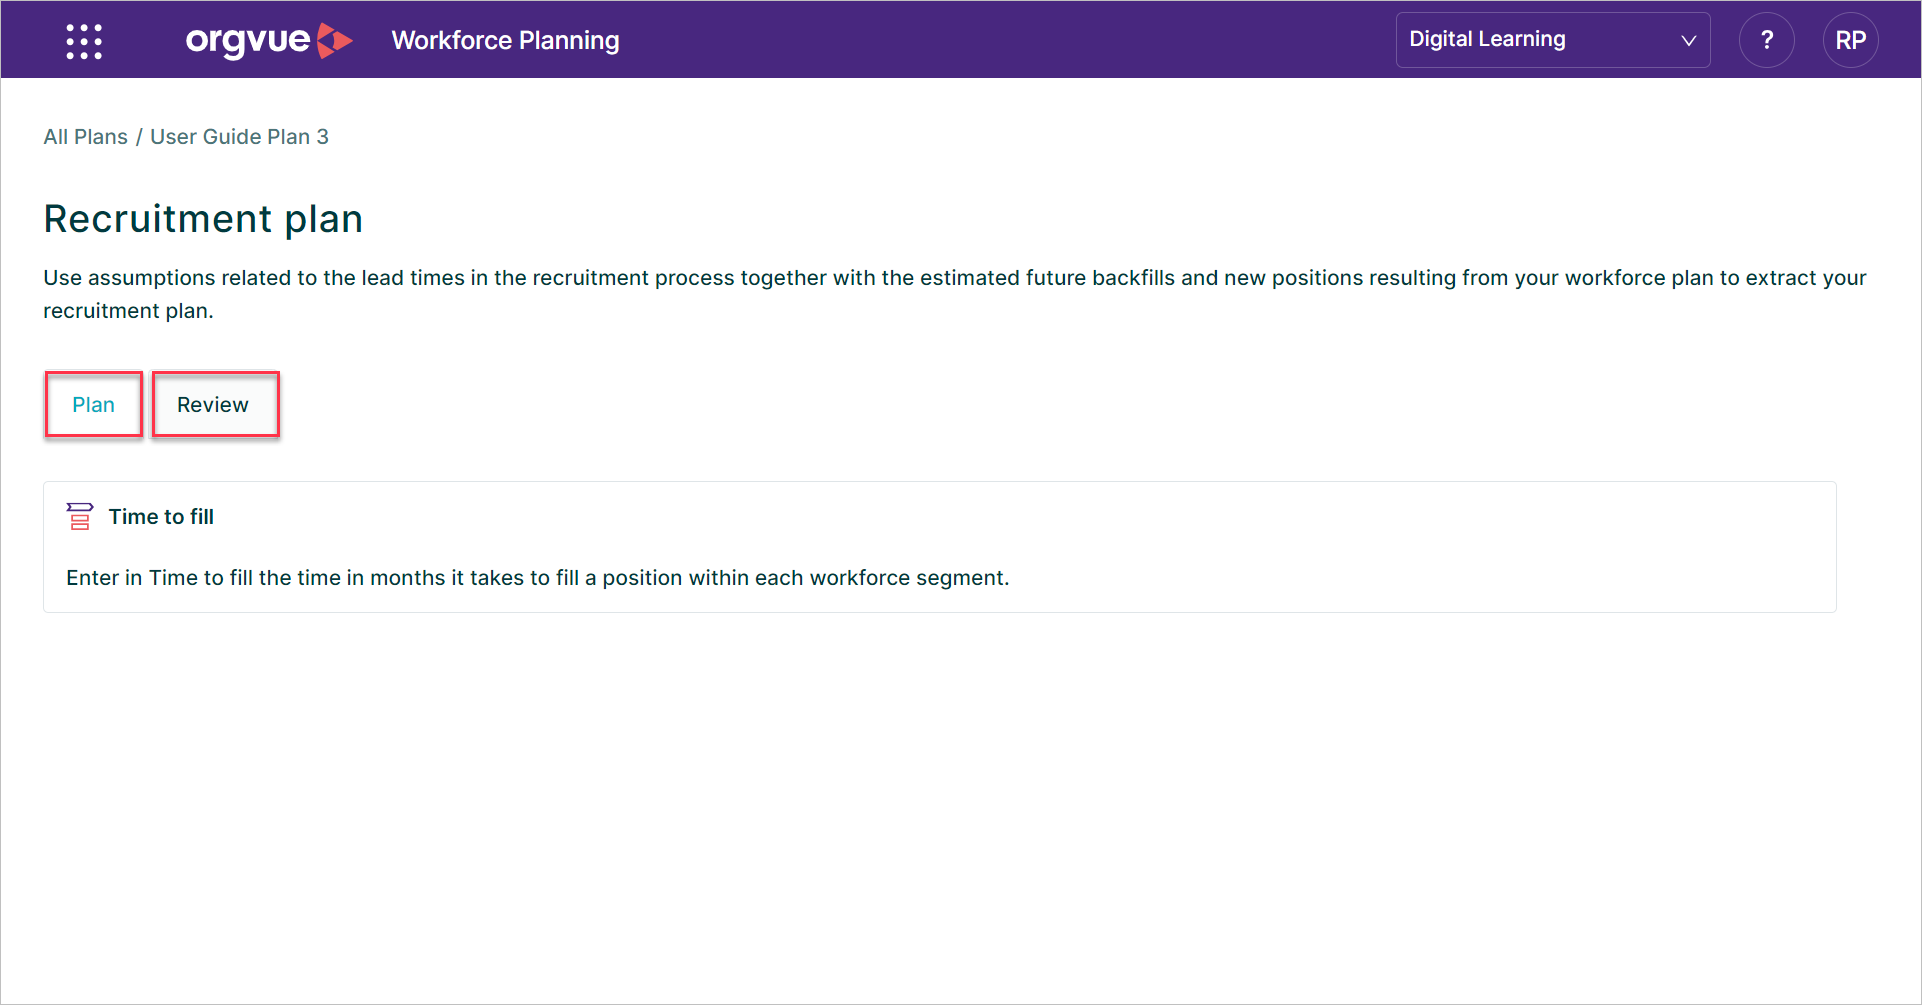The height and width of the screenshot is (1005, 1922).
Task: Navigate to All Plans breadcrumb link
Action: 85,136
